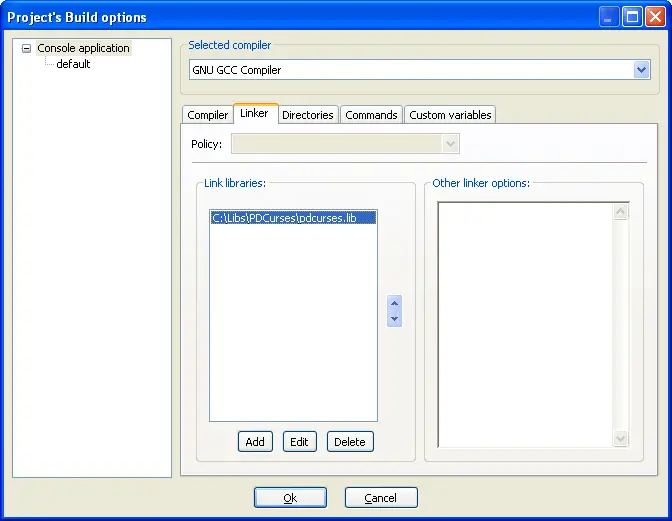Move selected library up with up arrow
The height and width of the screenshot is (521, 672).
tap(394, 304)
